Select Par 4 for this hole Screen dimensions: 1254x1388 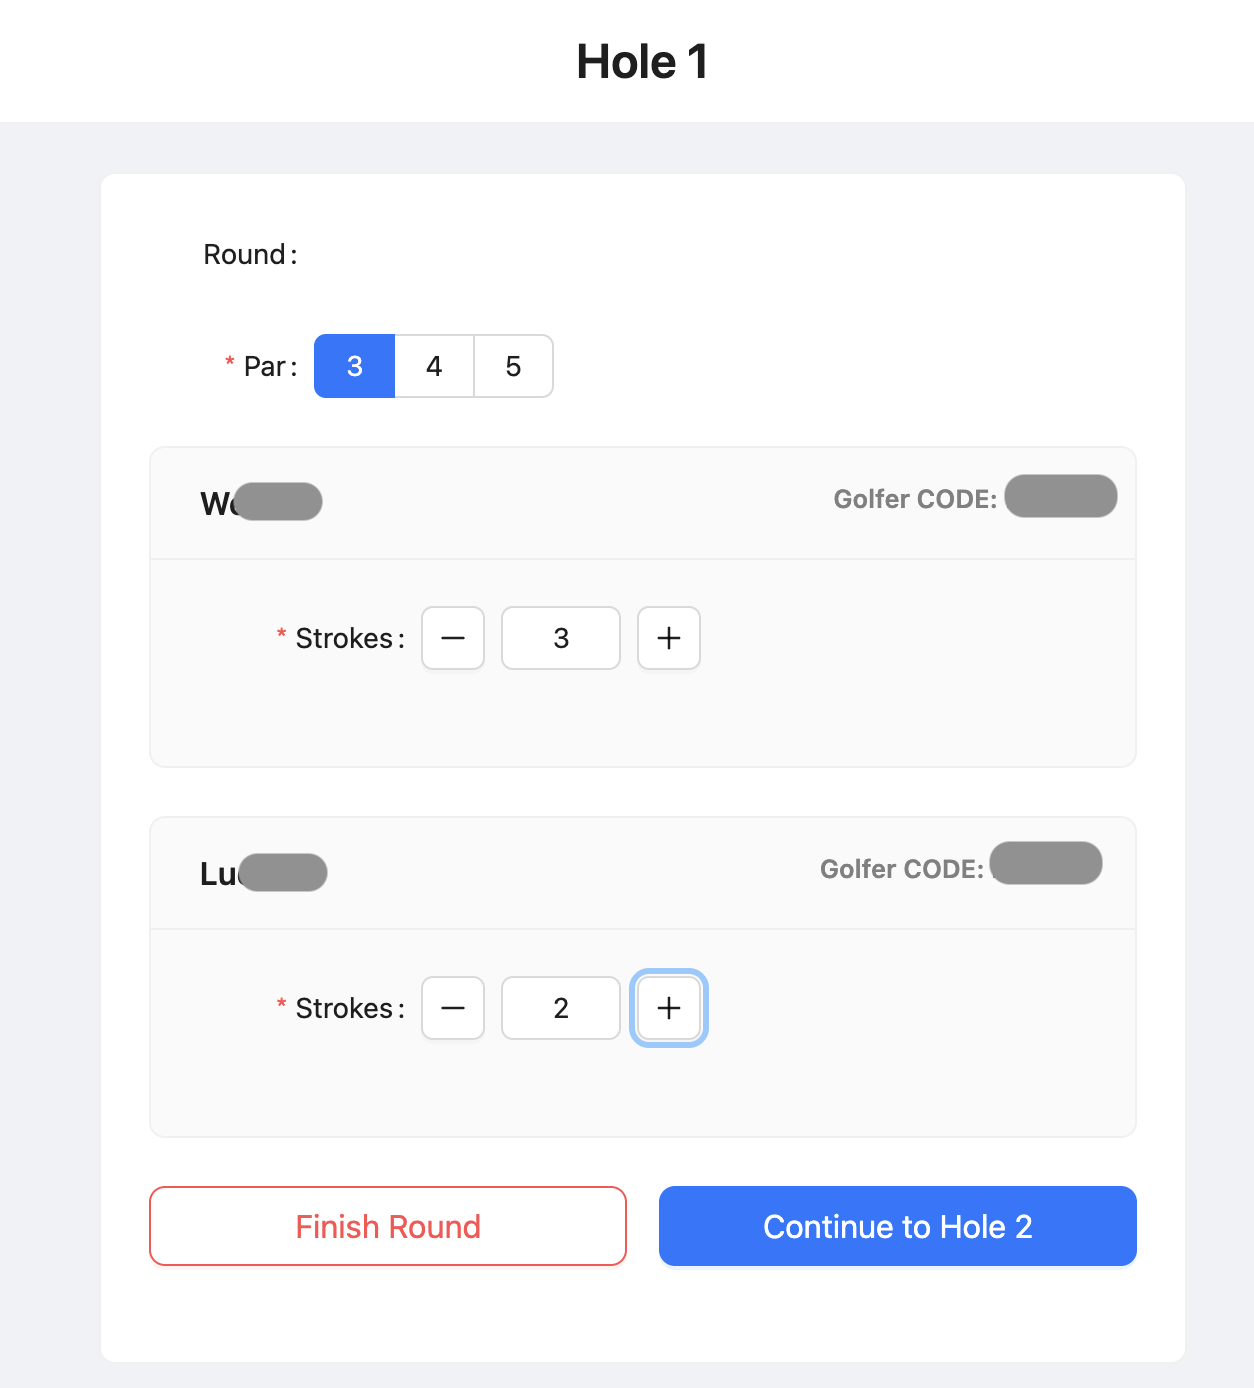[433, 366]
